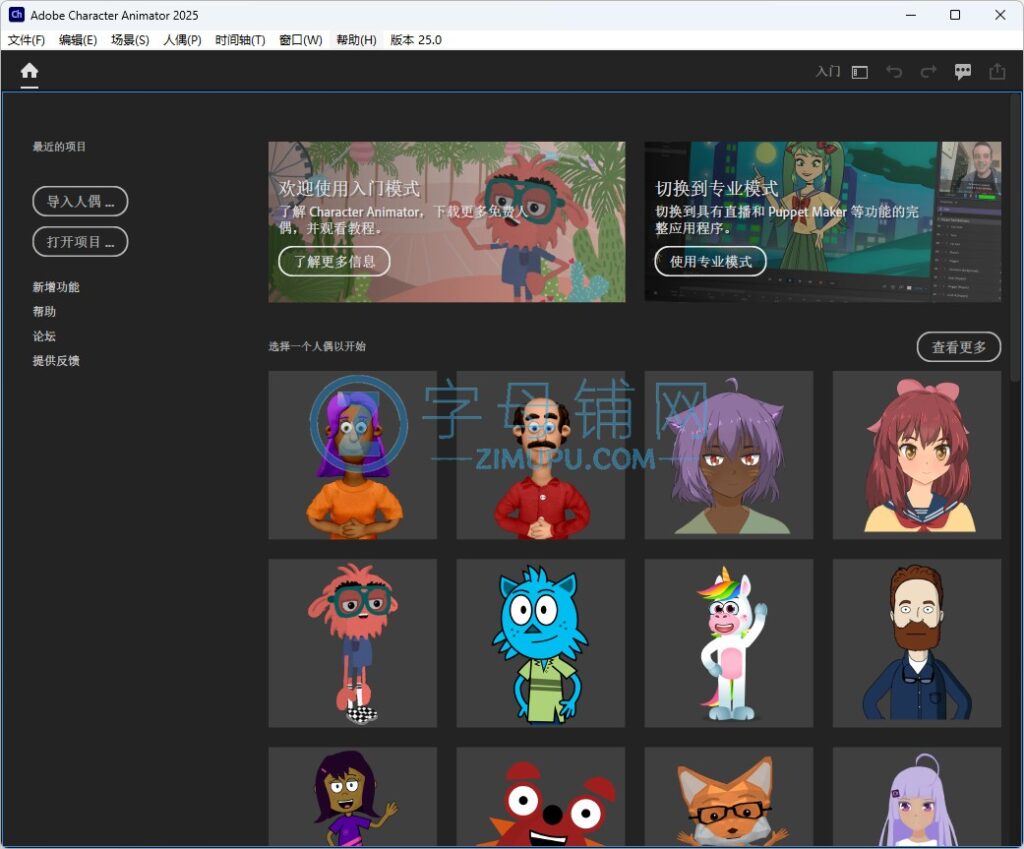Click the 选择一个人偶以开始 heading
The width and height of the screenshot is (1024, 849).
click(x=317, y=346)
